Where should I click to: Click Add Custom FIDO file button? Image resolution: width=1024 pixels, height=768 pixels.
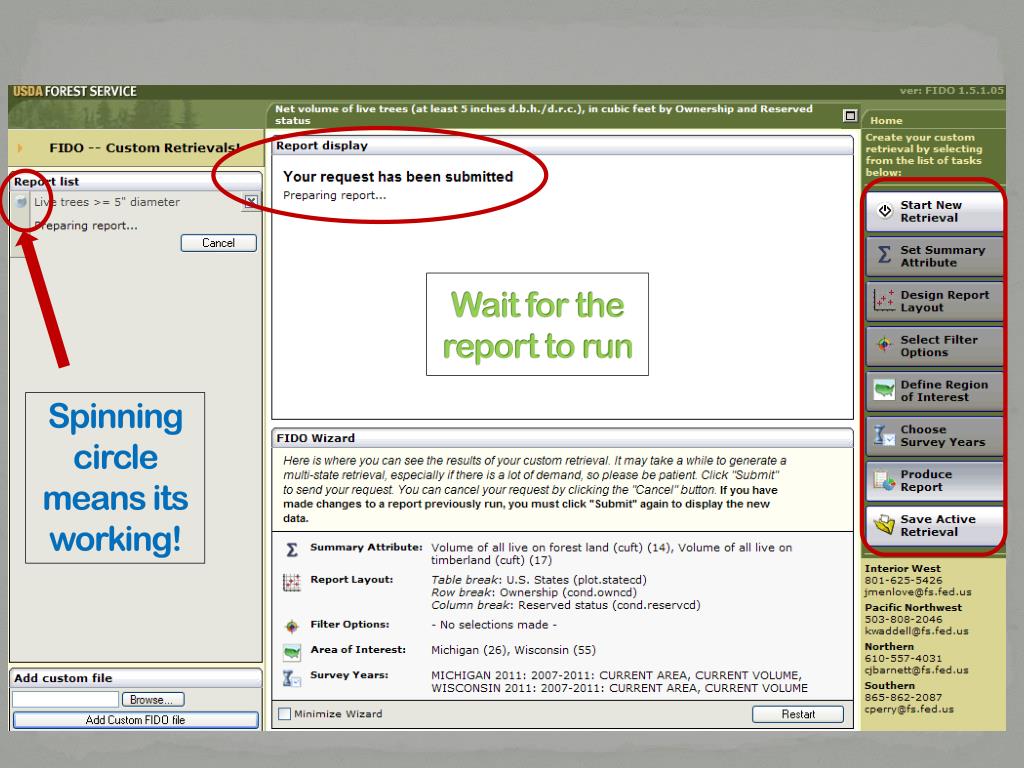point(135,720)
